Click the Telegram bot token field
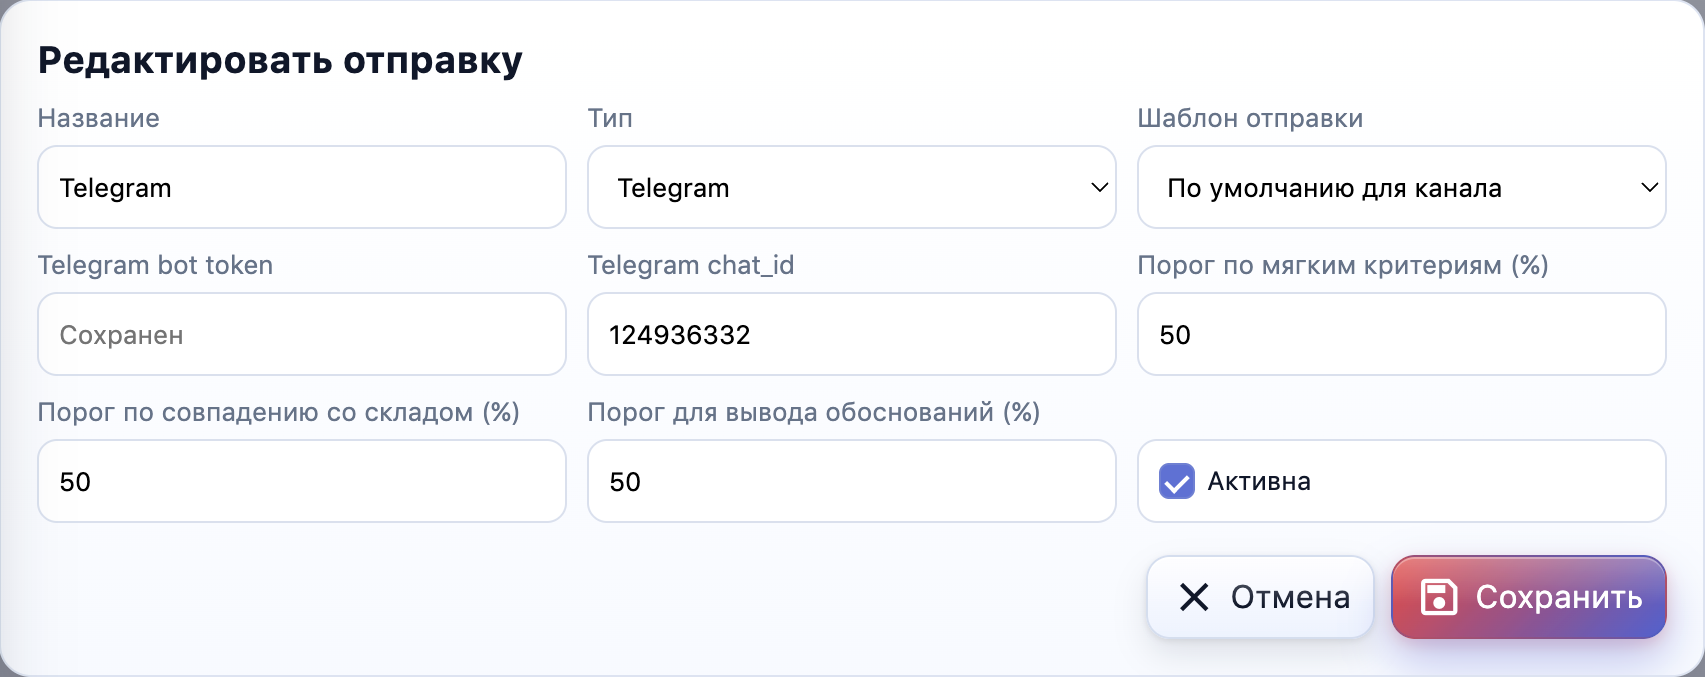 tap(301, 334)
